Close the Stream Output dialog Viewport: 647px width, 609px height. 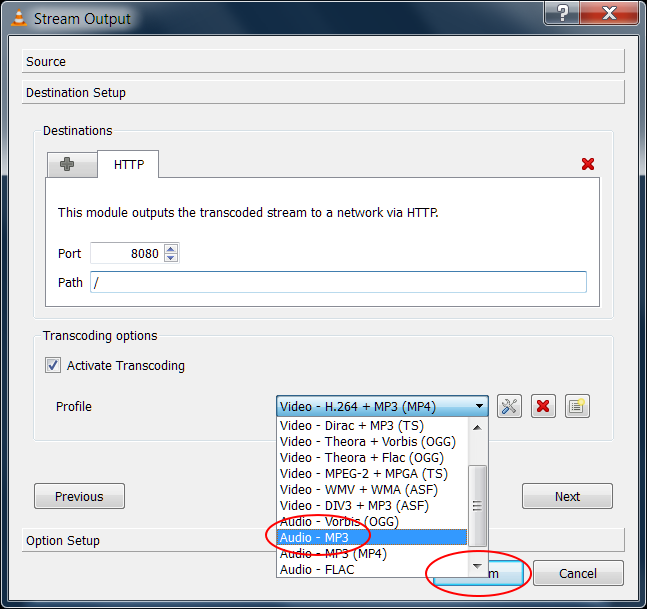coord(609,13)
